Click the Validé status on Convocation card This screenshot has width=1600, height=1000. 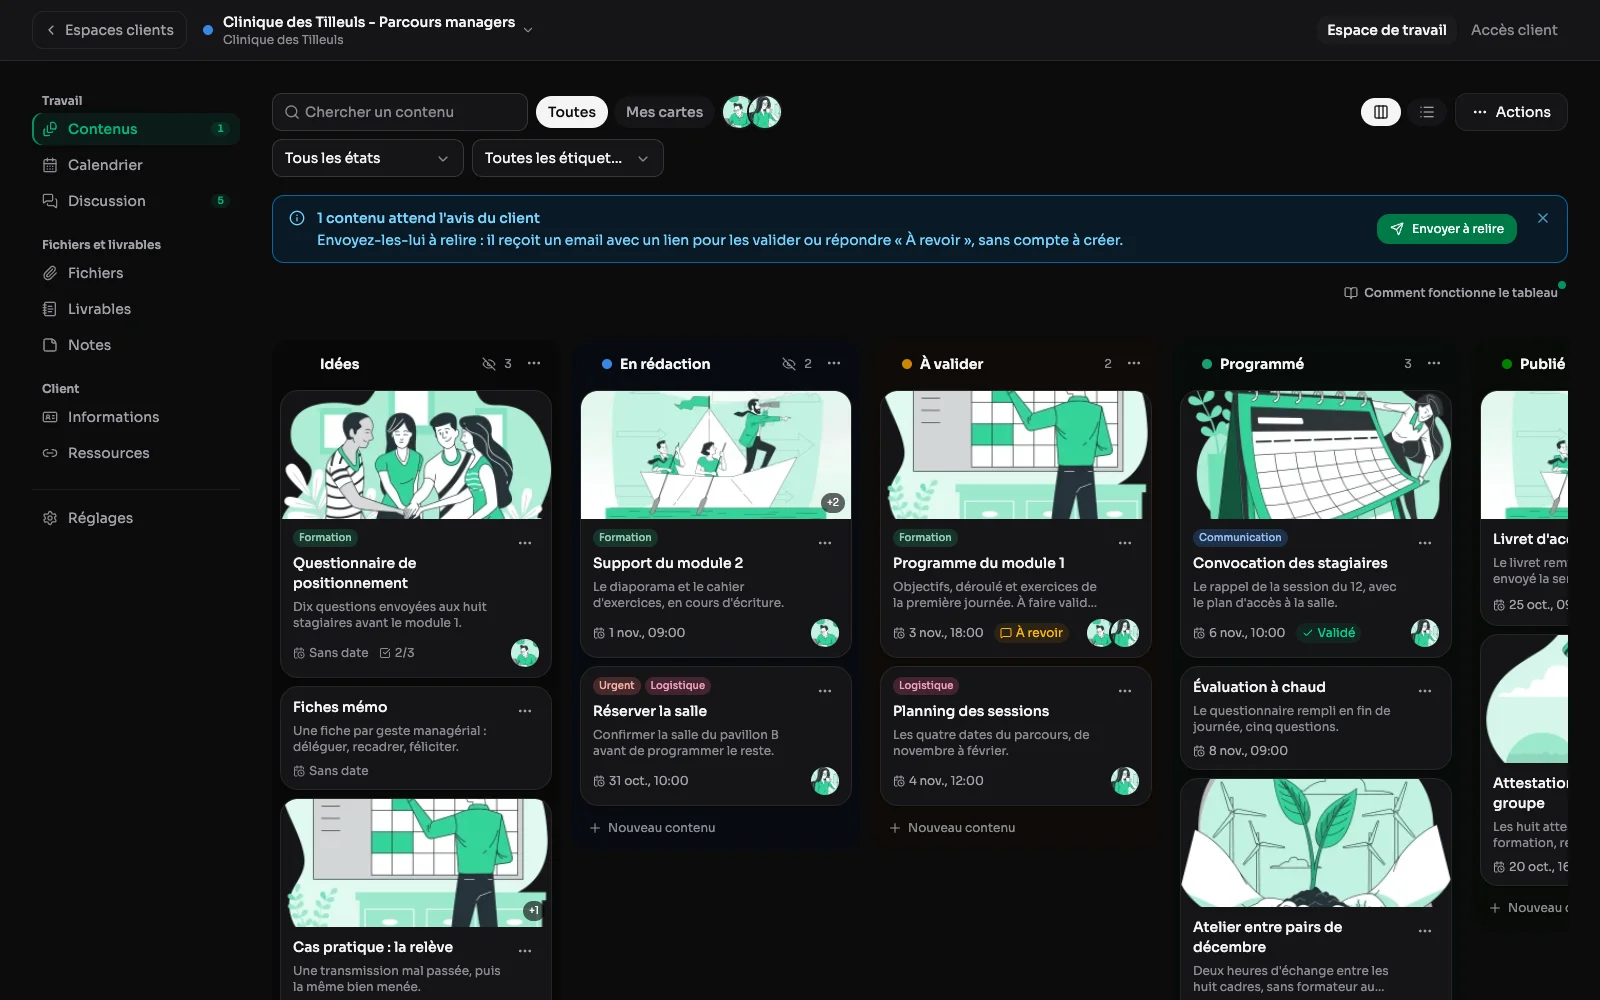pyautogui.click(x=1328, y=633)
